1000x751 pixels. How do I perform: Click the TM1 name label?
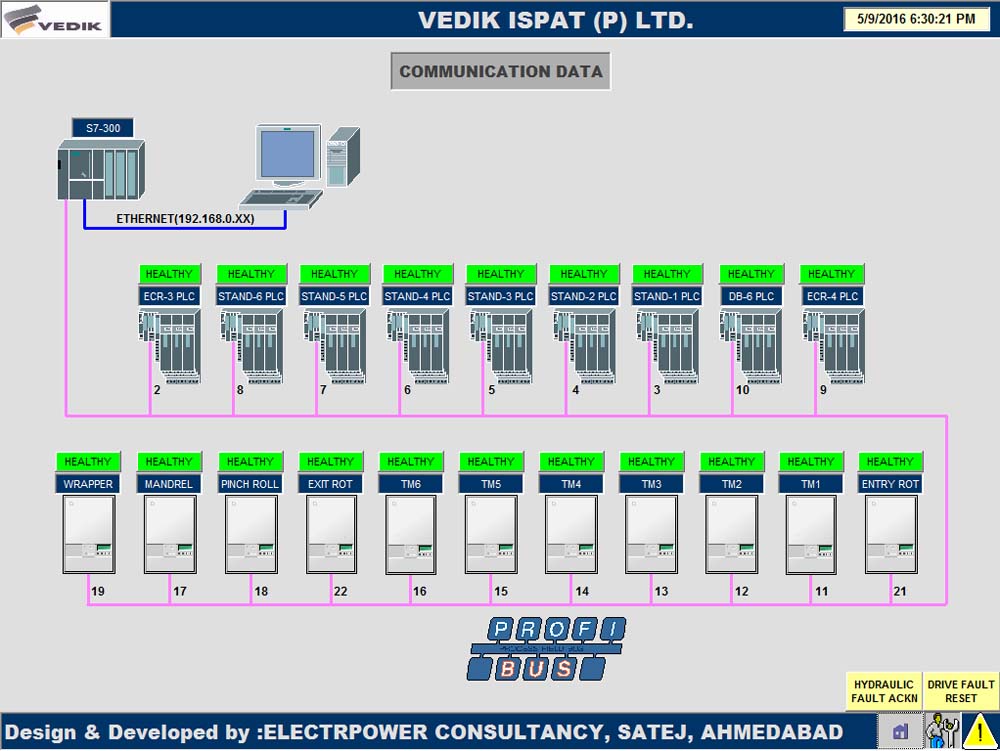pyautogui.click(x=811, y=485)
